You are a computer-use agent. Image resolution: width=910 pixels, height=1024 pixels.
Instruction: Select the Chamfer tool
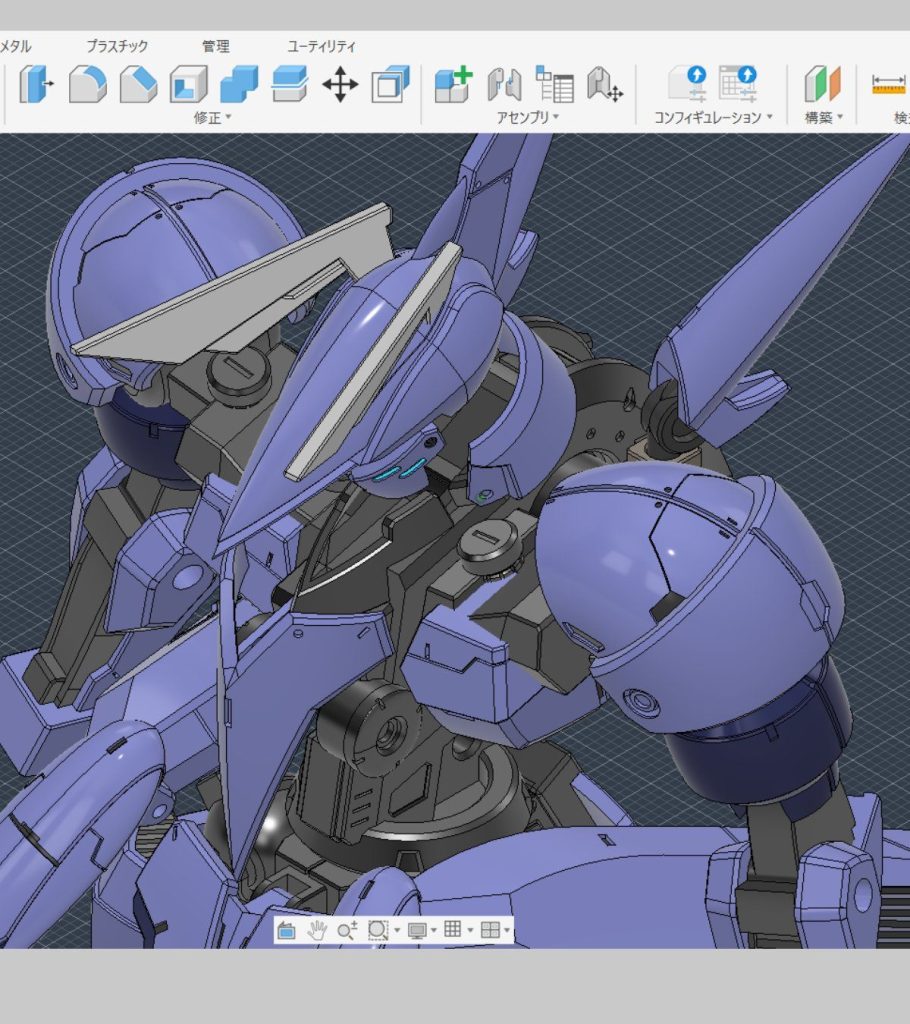pos(138,84)
